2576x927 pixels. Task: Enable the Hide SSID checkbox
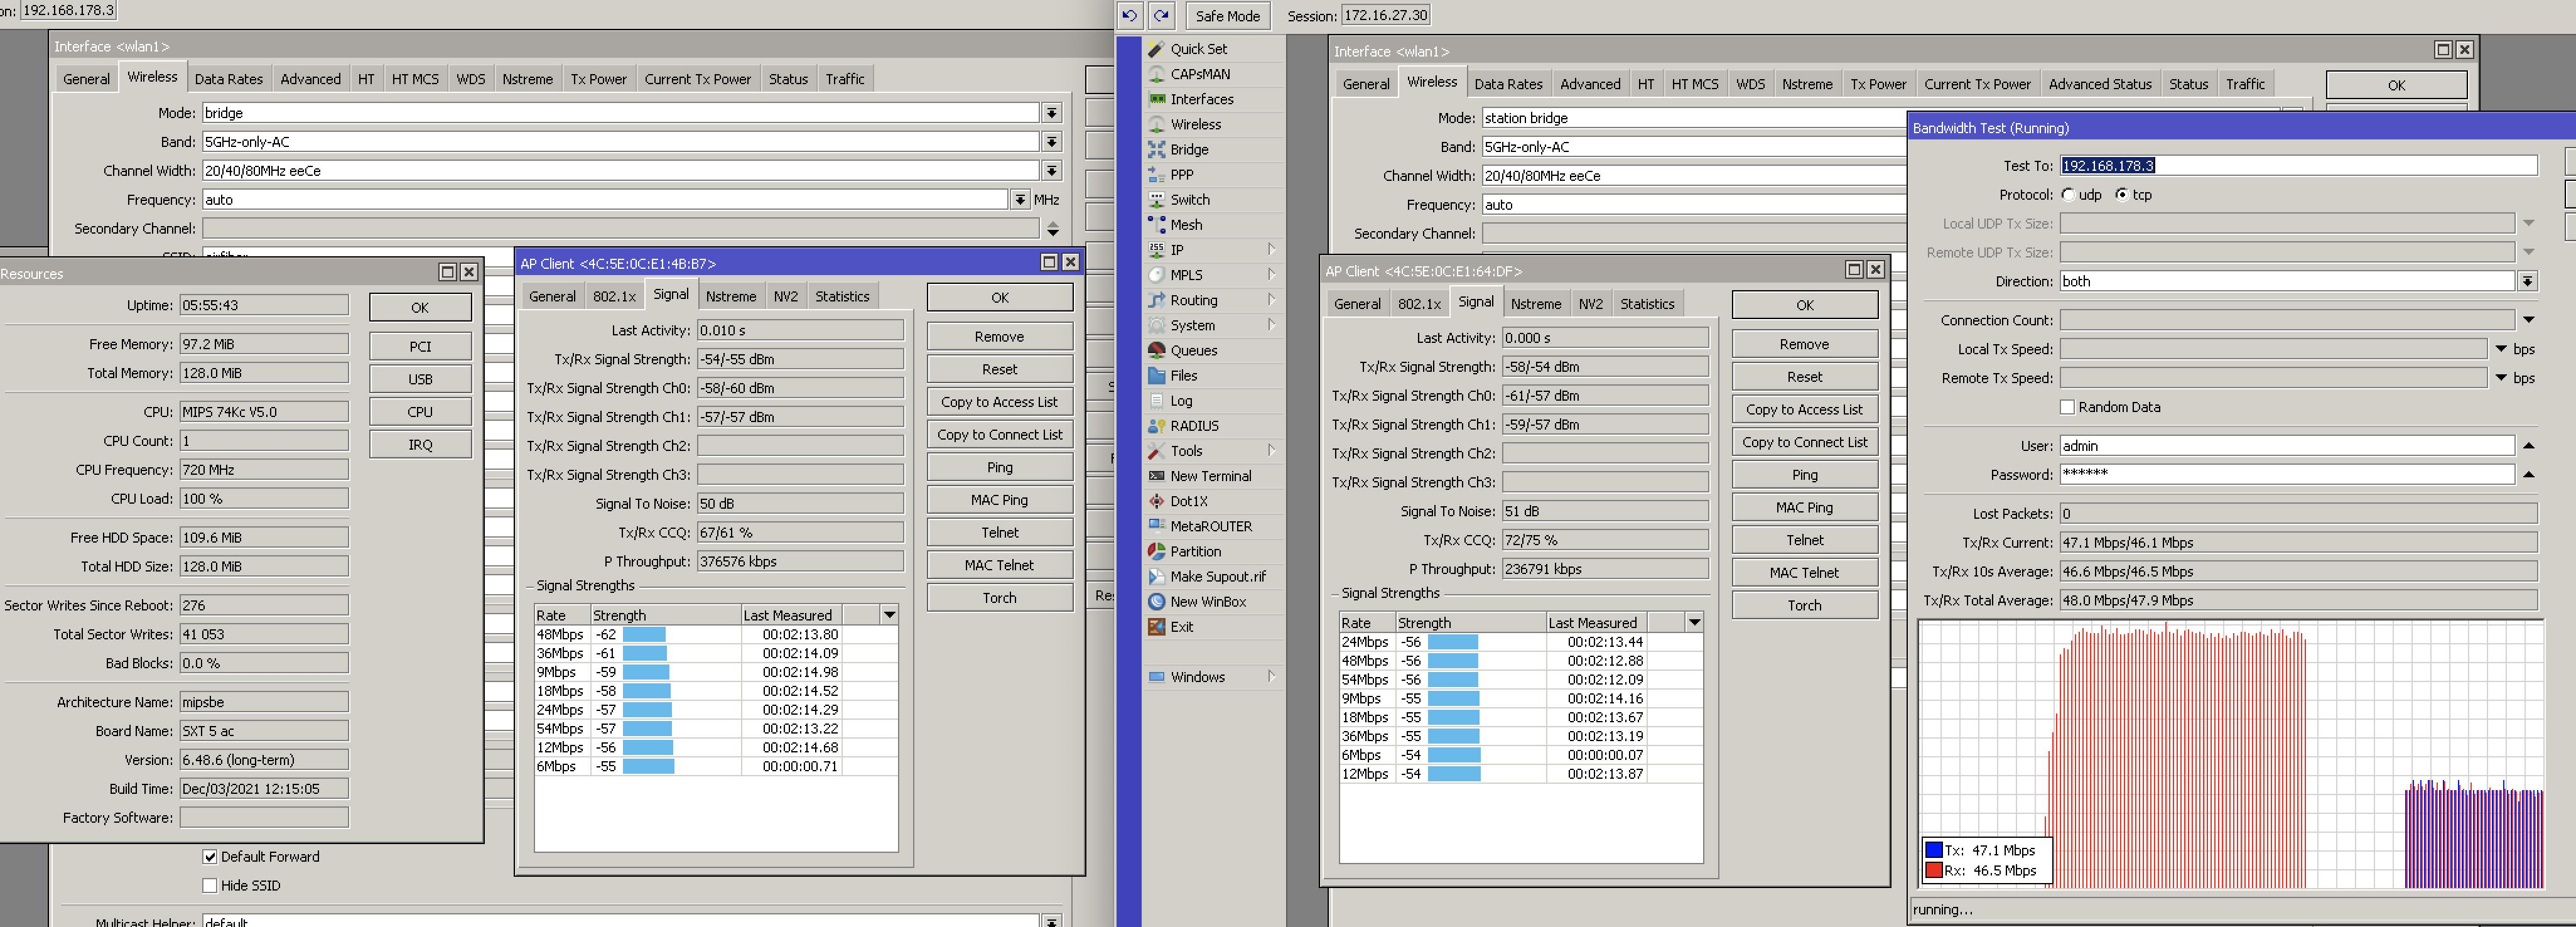click(209, 885)
